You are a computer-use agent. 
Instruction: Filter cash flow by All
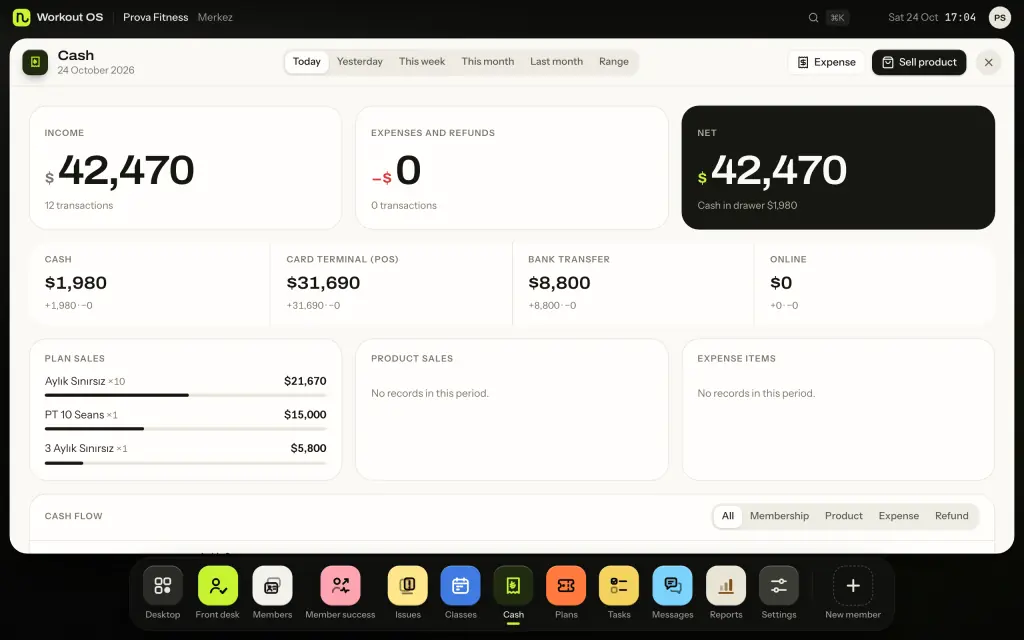(x=728, y=516)
